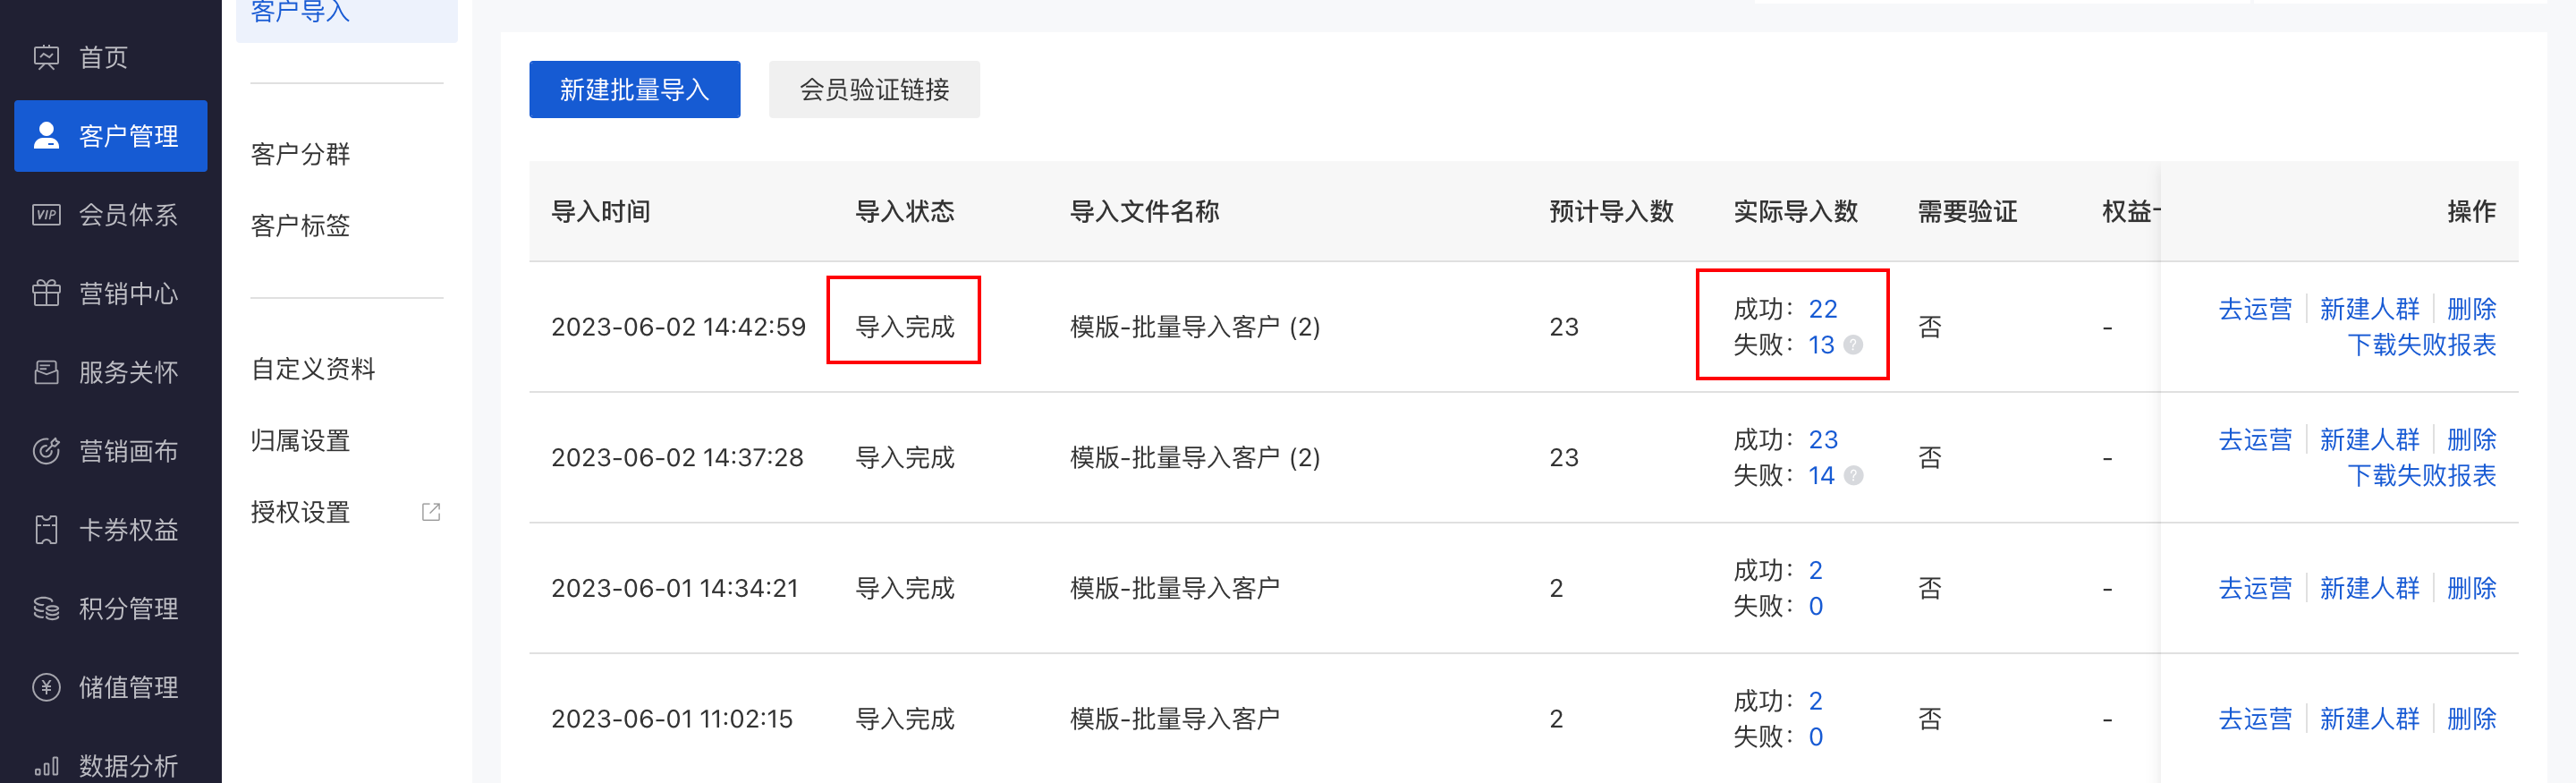Click the 会员验证链接 button

[x=874, y=90]
